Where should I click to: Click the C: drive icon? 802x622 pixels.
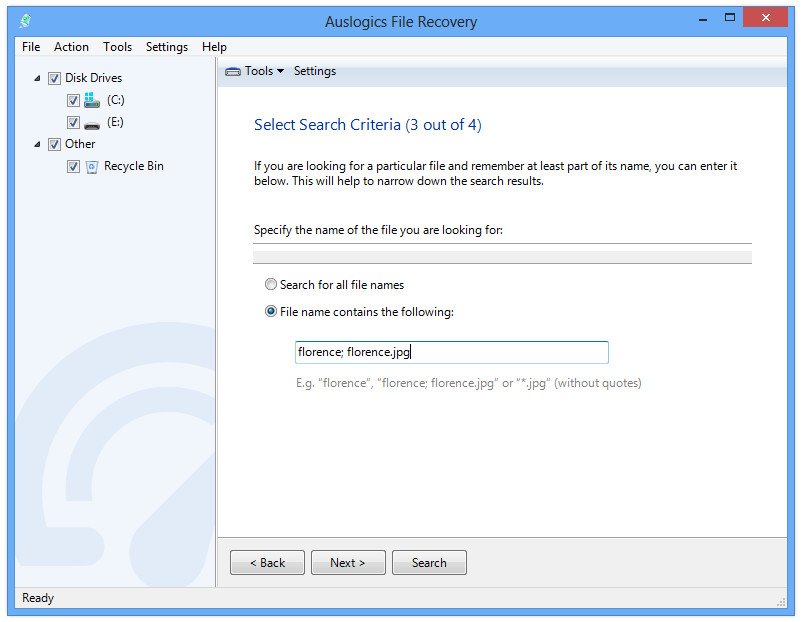point(92,100)
